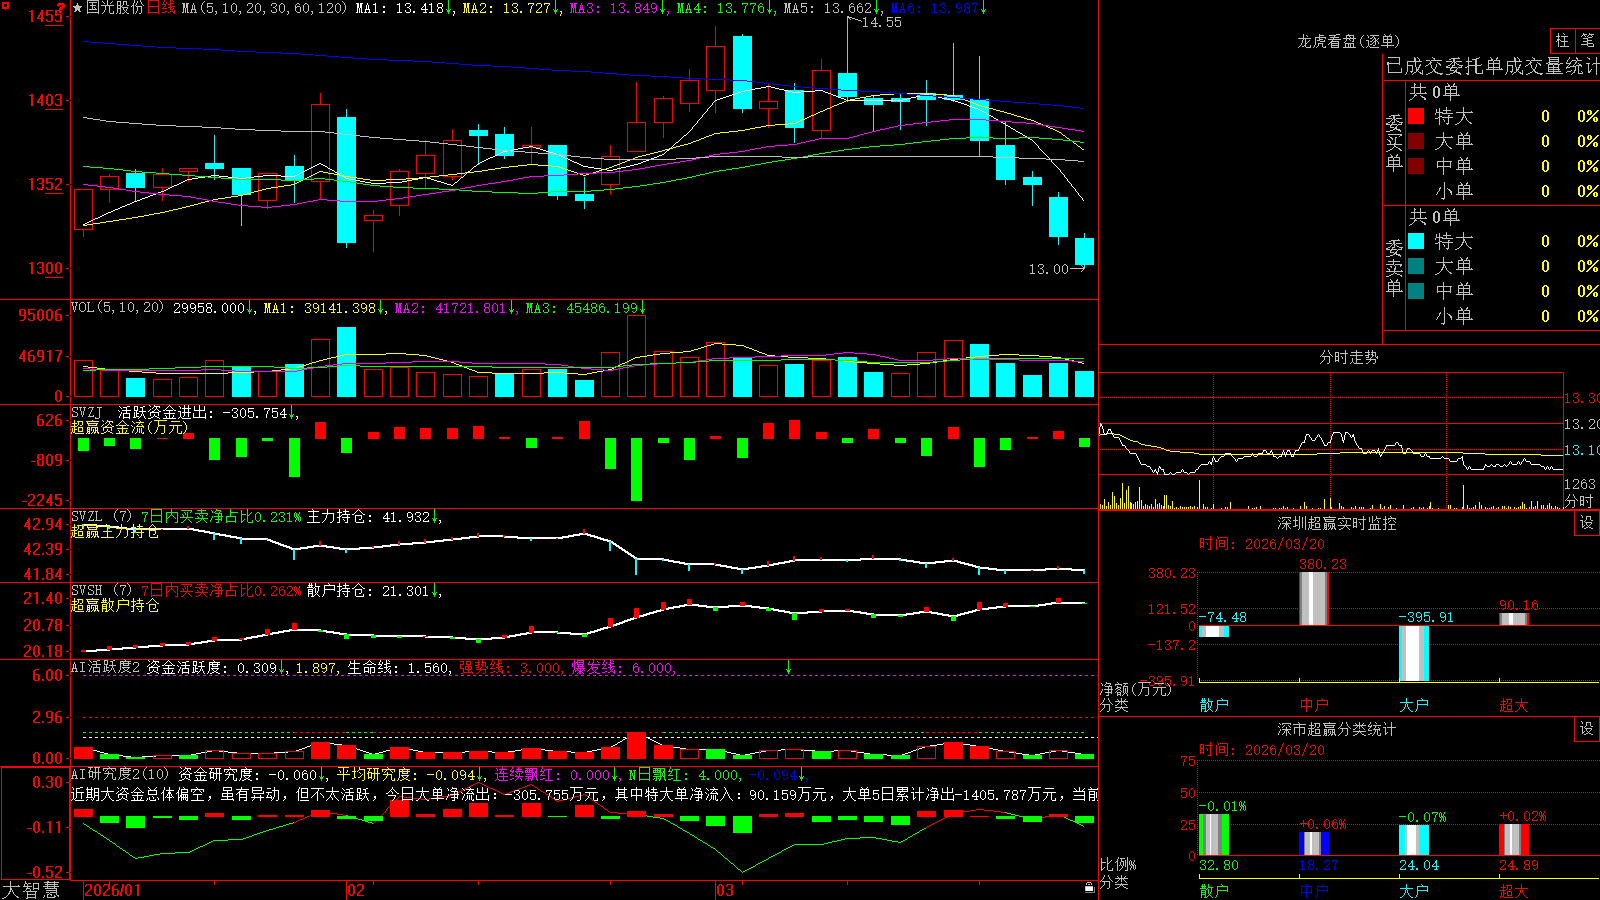Click the small red square icon in top-left corner
The image size is (1600, 900).
tap(5, 6)
